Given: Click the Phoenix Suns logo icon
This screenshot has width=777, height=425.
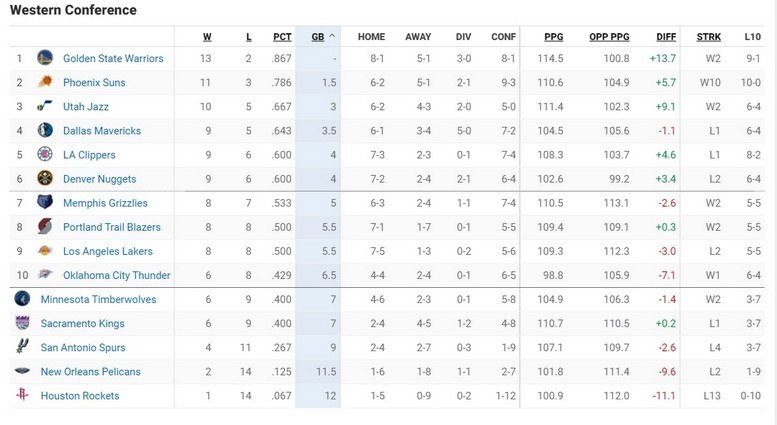Looking at the screenshot, I should pyautogui.click(x=44, y=82).
